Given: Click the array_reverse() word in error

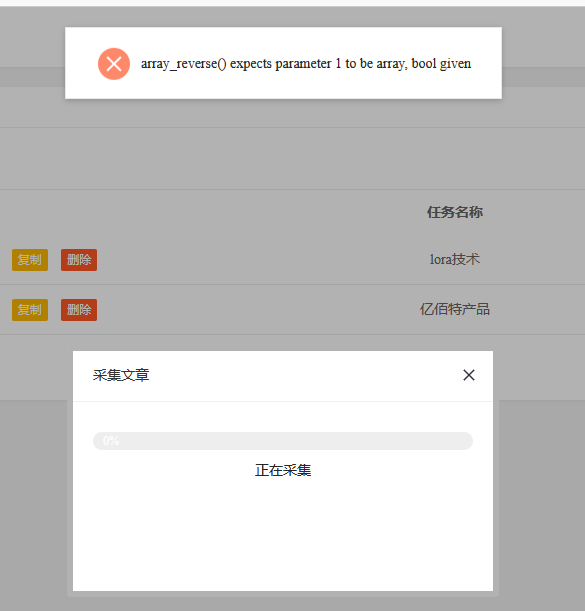Looking at the screenshot, I should coord(183,64).
